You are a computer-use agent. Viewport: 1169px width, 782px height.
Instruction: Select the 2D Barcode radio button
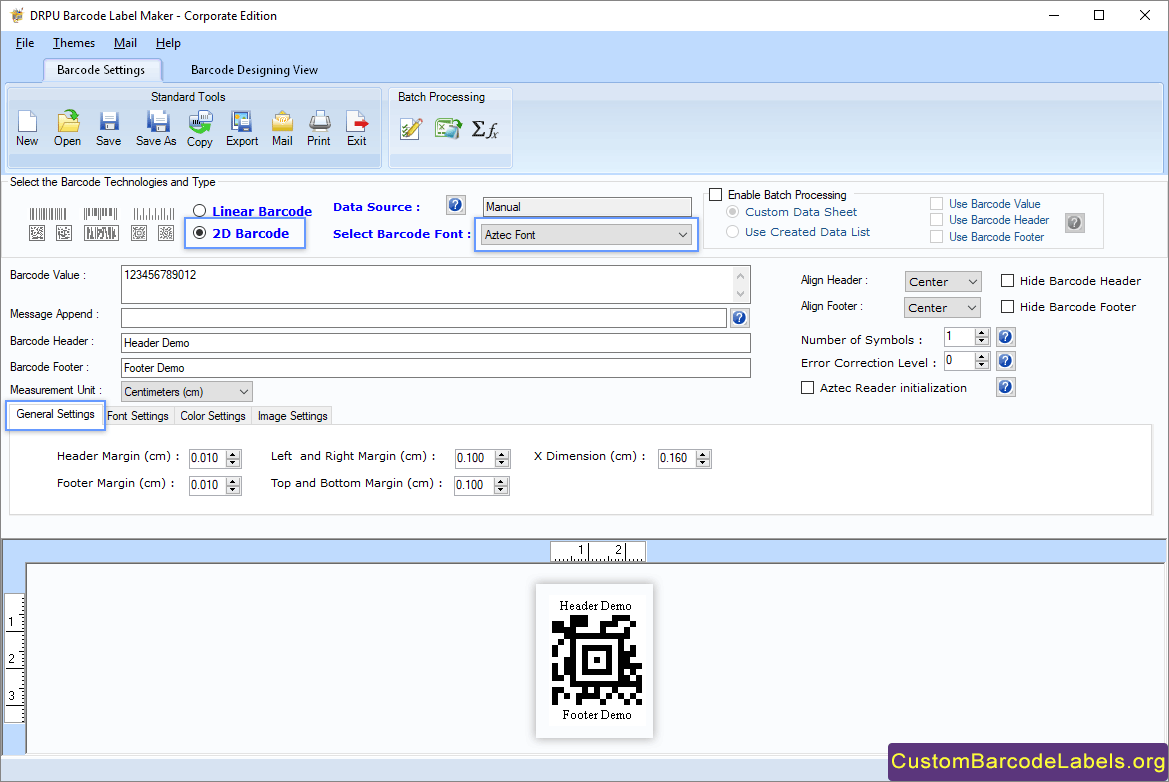(199, 233)
